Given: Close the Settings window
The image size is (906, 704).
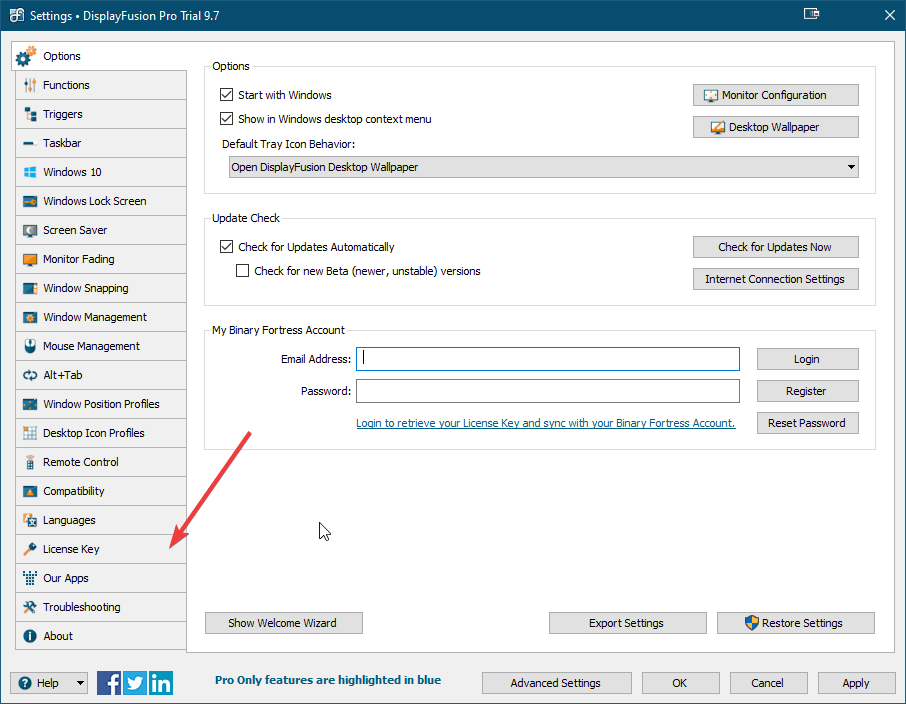Looking at the screenshot, I should (x=890, y=15).
